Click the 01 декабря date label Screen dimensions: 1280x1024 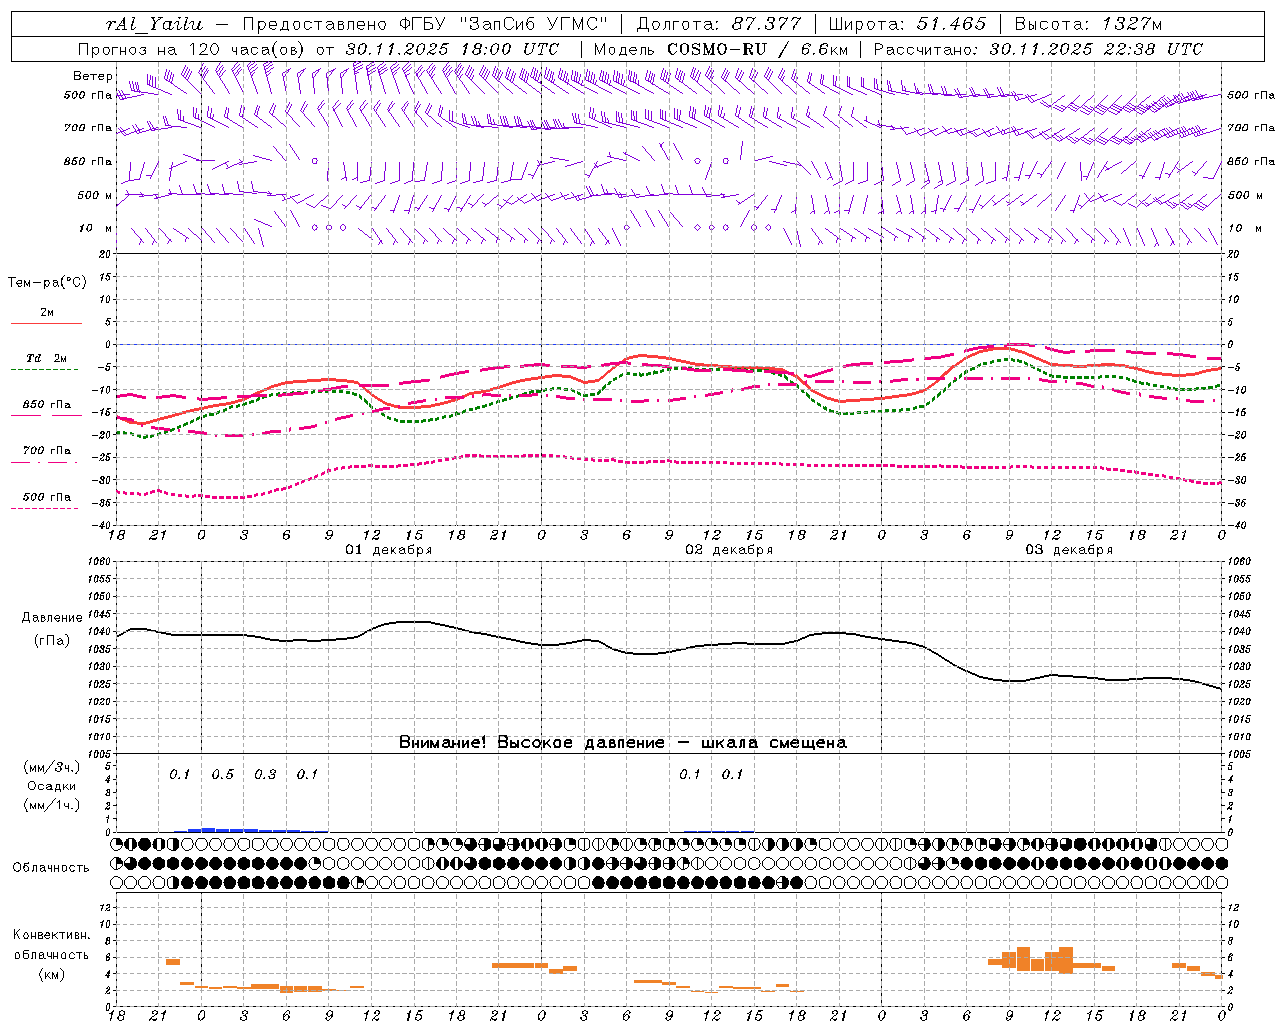tap(389, 550)
